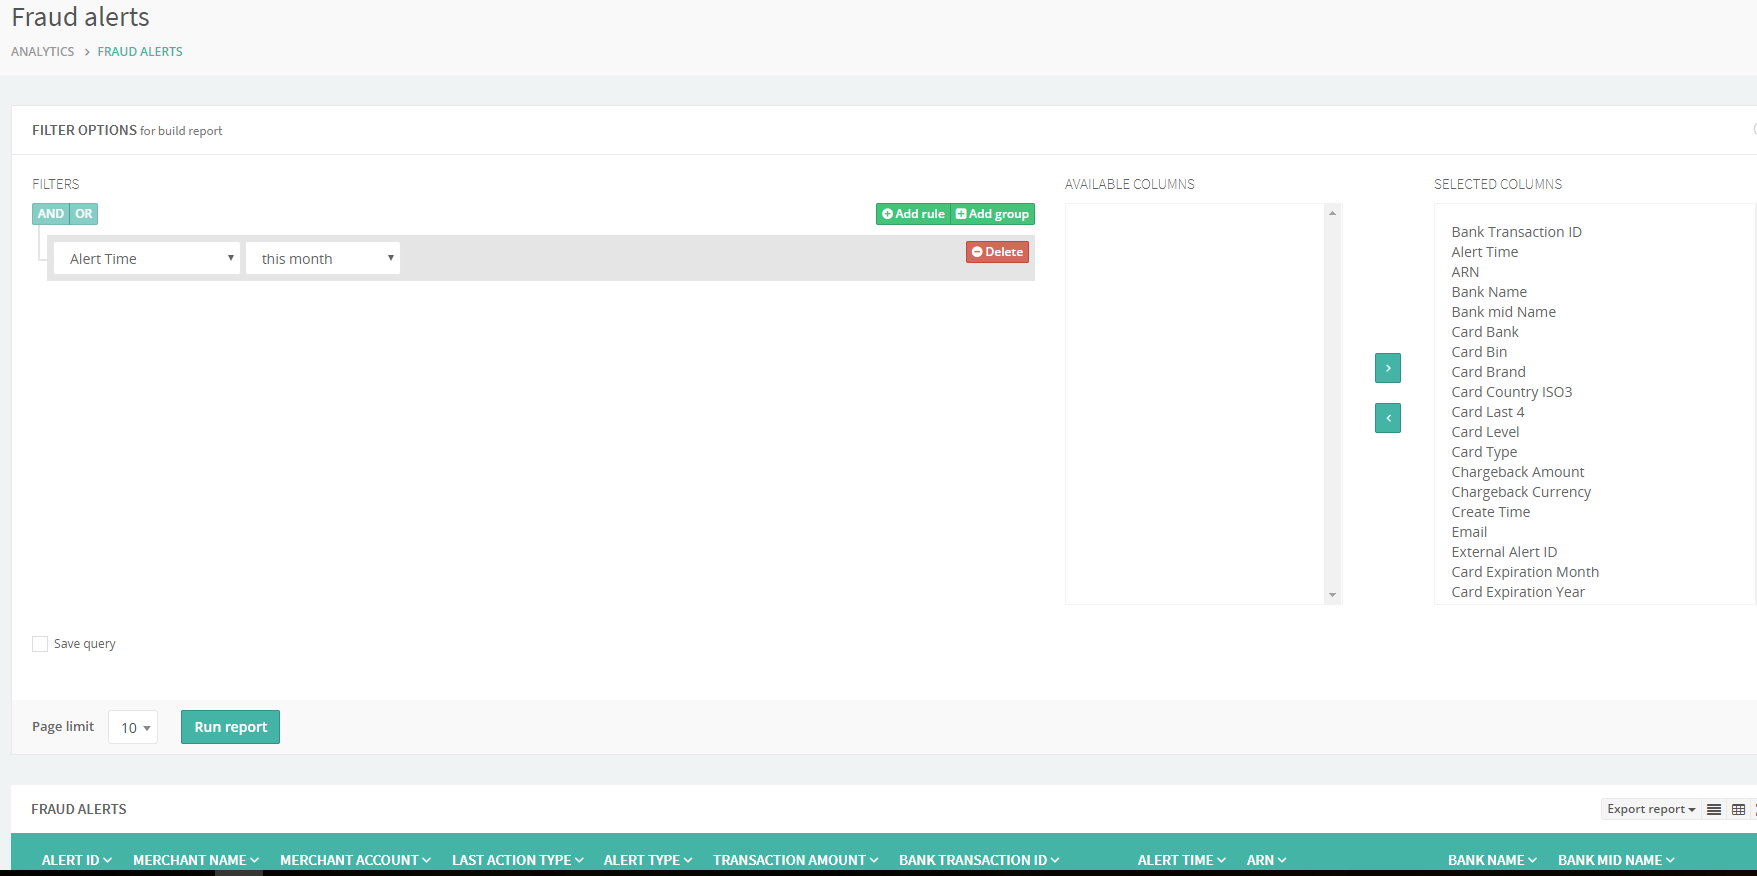
Task: Open the Export report dropdown
Action: (1651, 809)
